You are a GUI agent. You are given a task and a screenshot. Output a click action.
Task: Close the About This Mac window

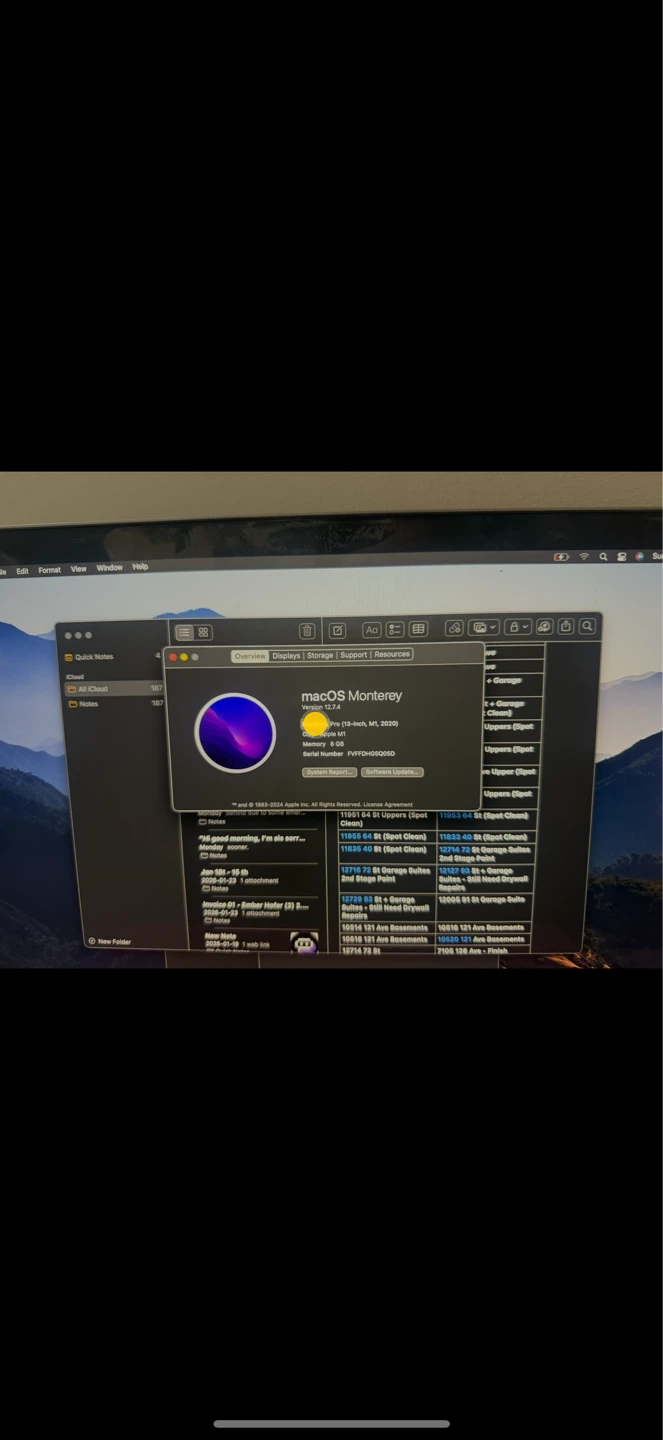click(172, 657)
